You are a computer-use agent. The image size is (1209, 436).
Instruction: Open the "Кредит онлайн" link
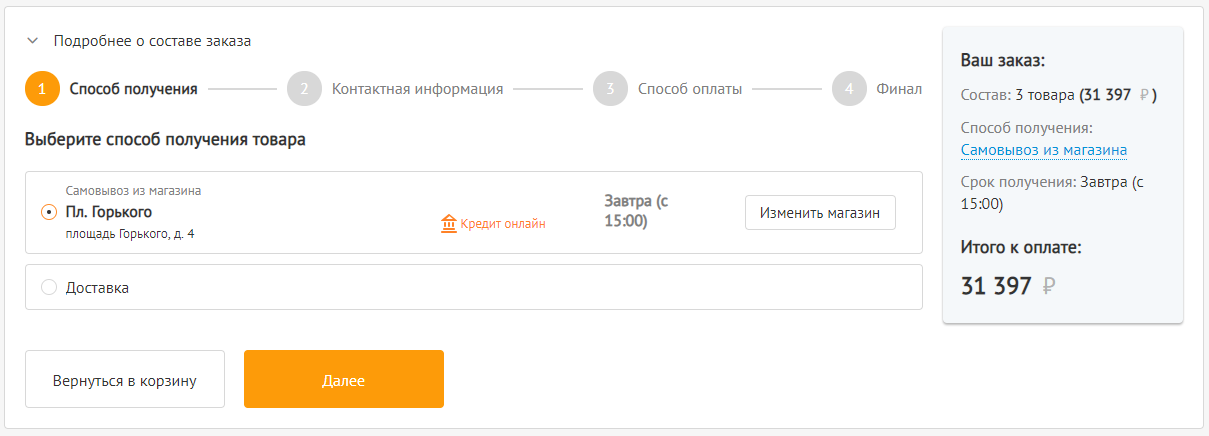[503, 224]
